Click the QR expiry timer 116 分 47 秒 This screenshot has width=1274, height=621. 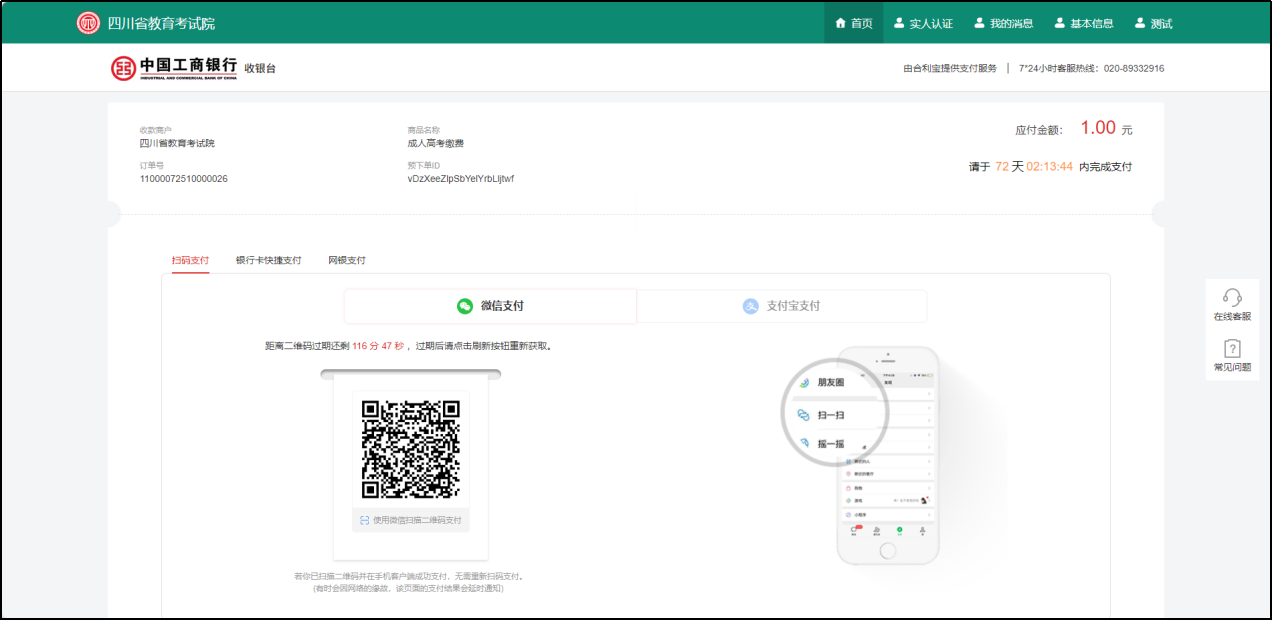(x=378, y=346)
